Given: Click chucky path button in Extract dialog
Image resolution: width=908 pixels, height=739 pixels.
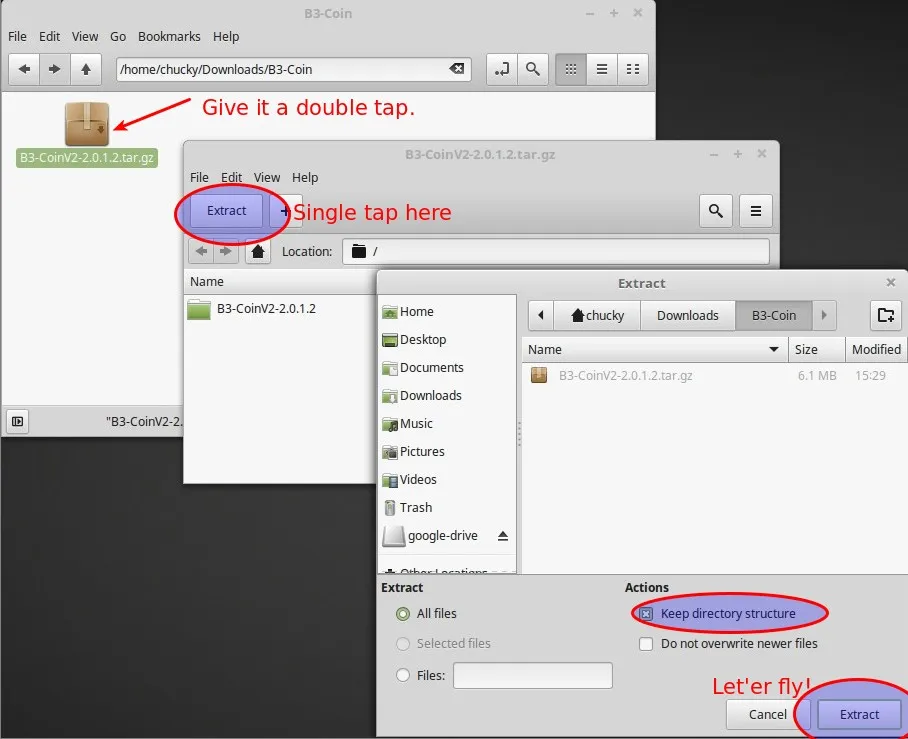Looking at the screenshot, I should point(597,315).
